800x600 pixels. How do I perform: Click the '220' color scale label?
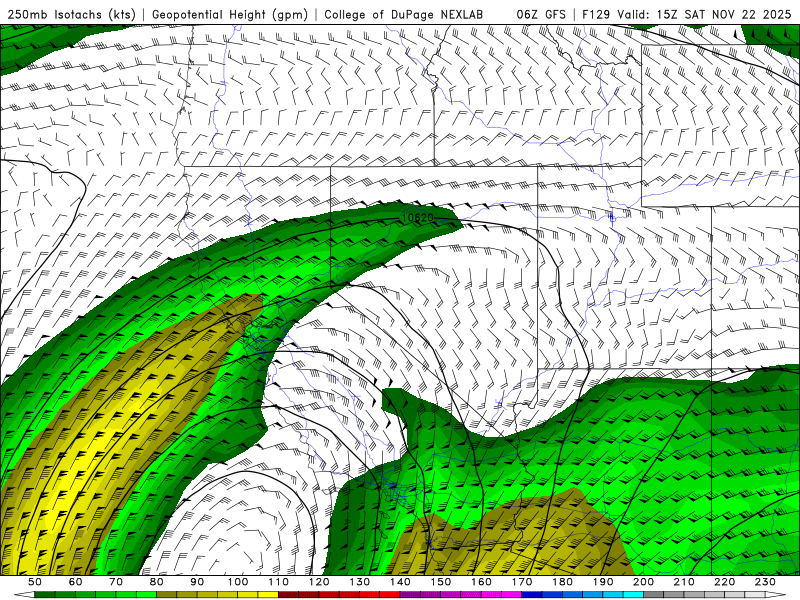coord(724,582)
